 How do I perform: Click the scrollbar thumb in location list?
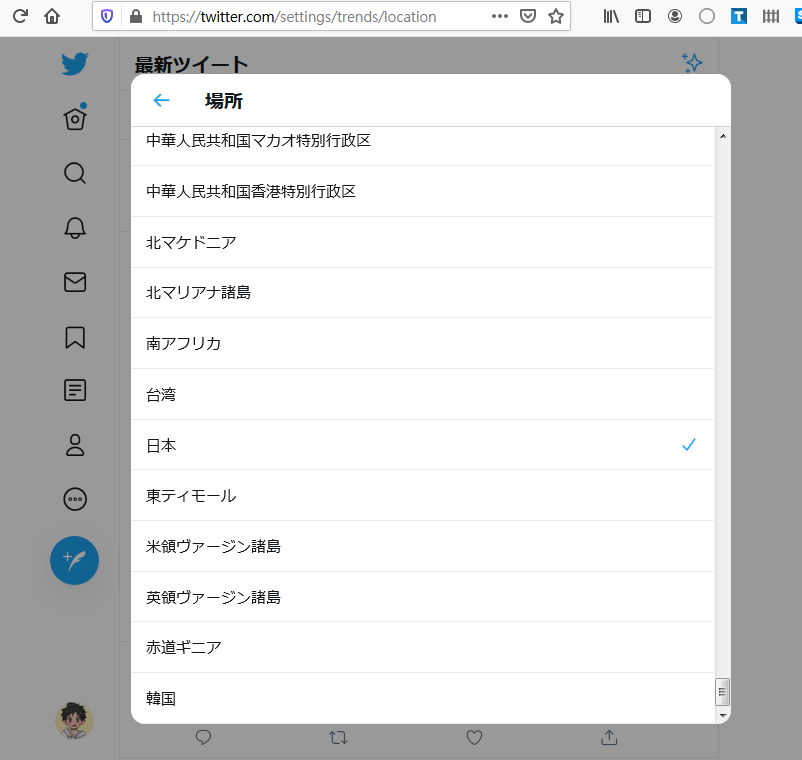coord(722,692)
